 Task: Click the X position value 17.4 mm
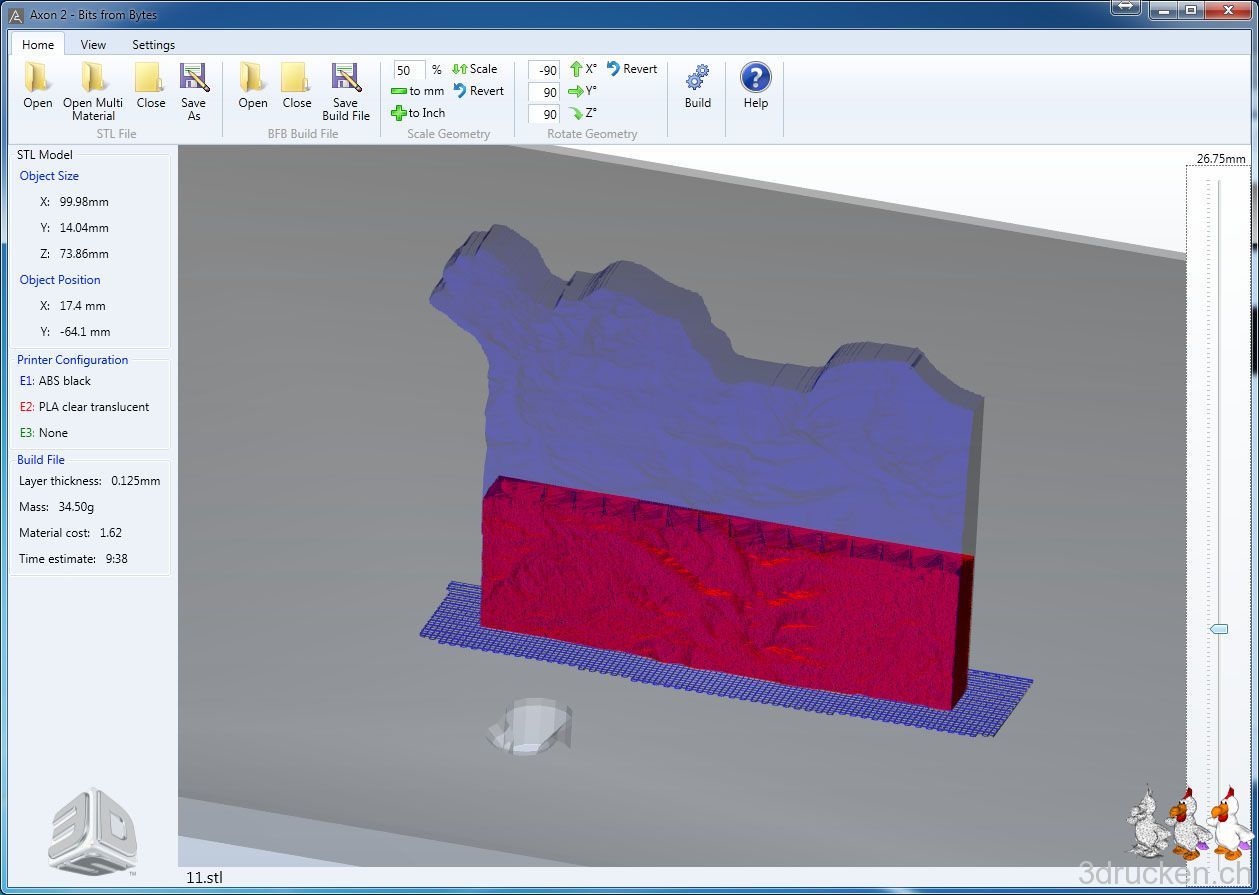pos(82,306)
